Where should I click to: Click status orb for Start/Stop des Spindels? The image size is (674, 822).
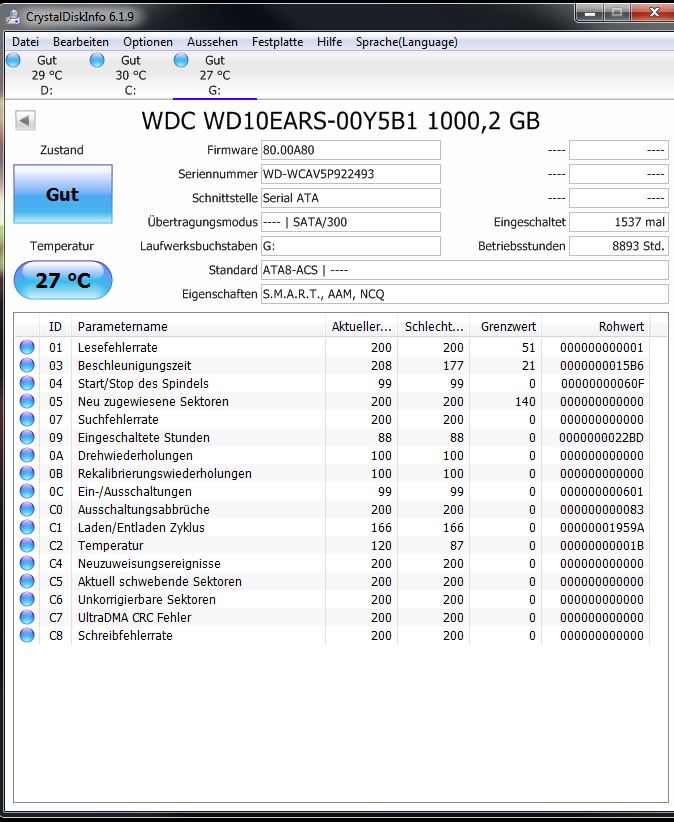27,383
